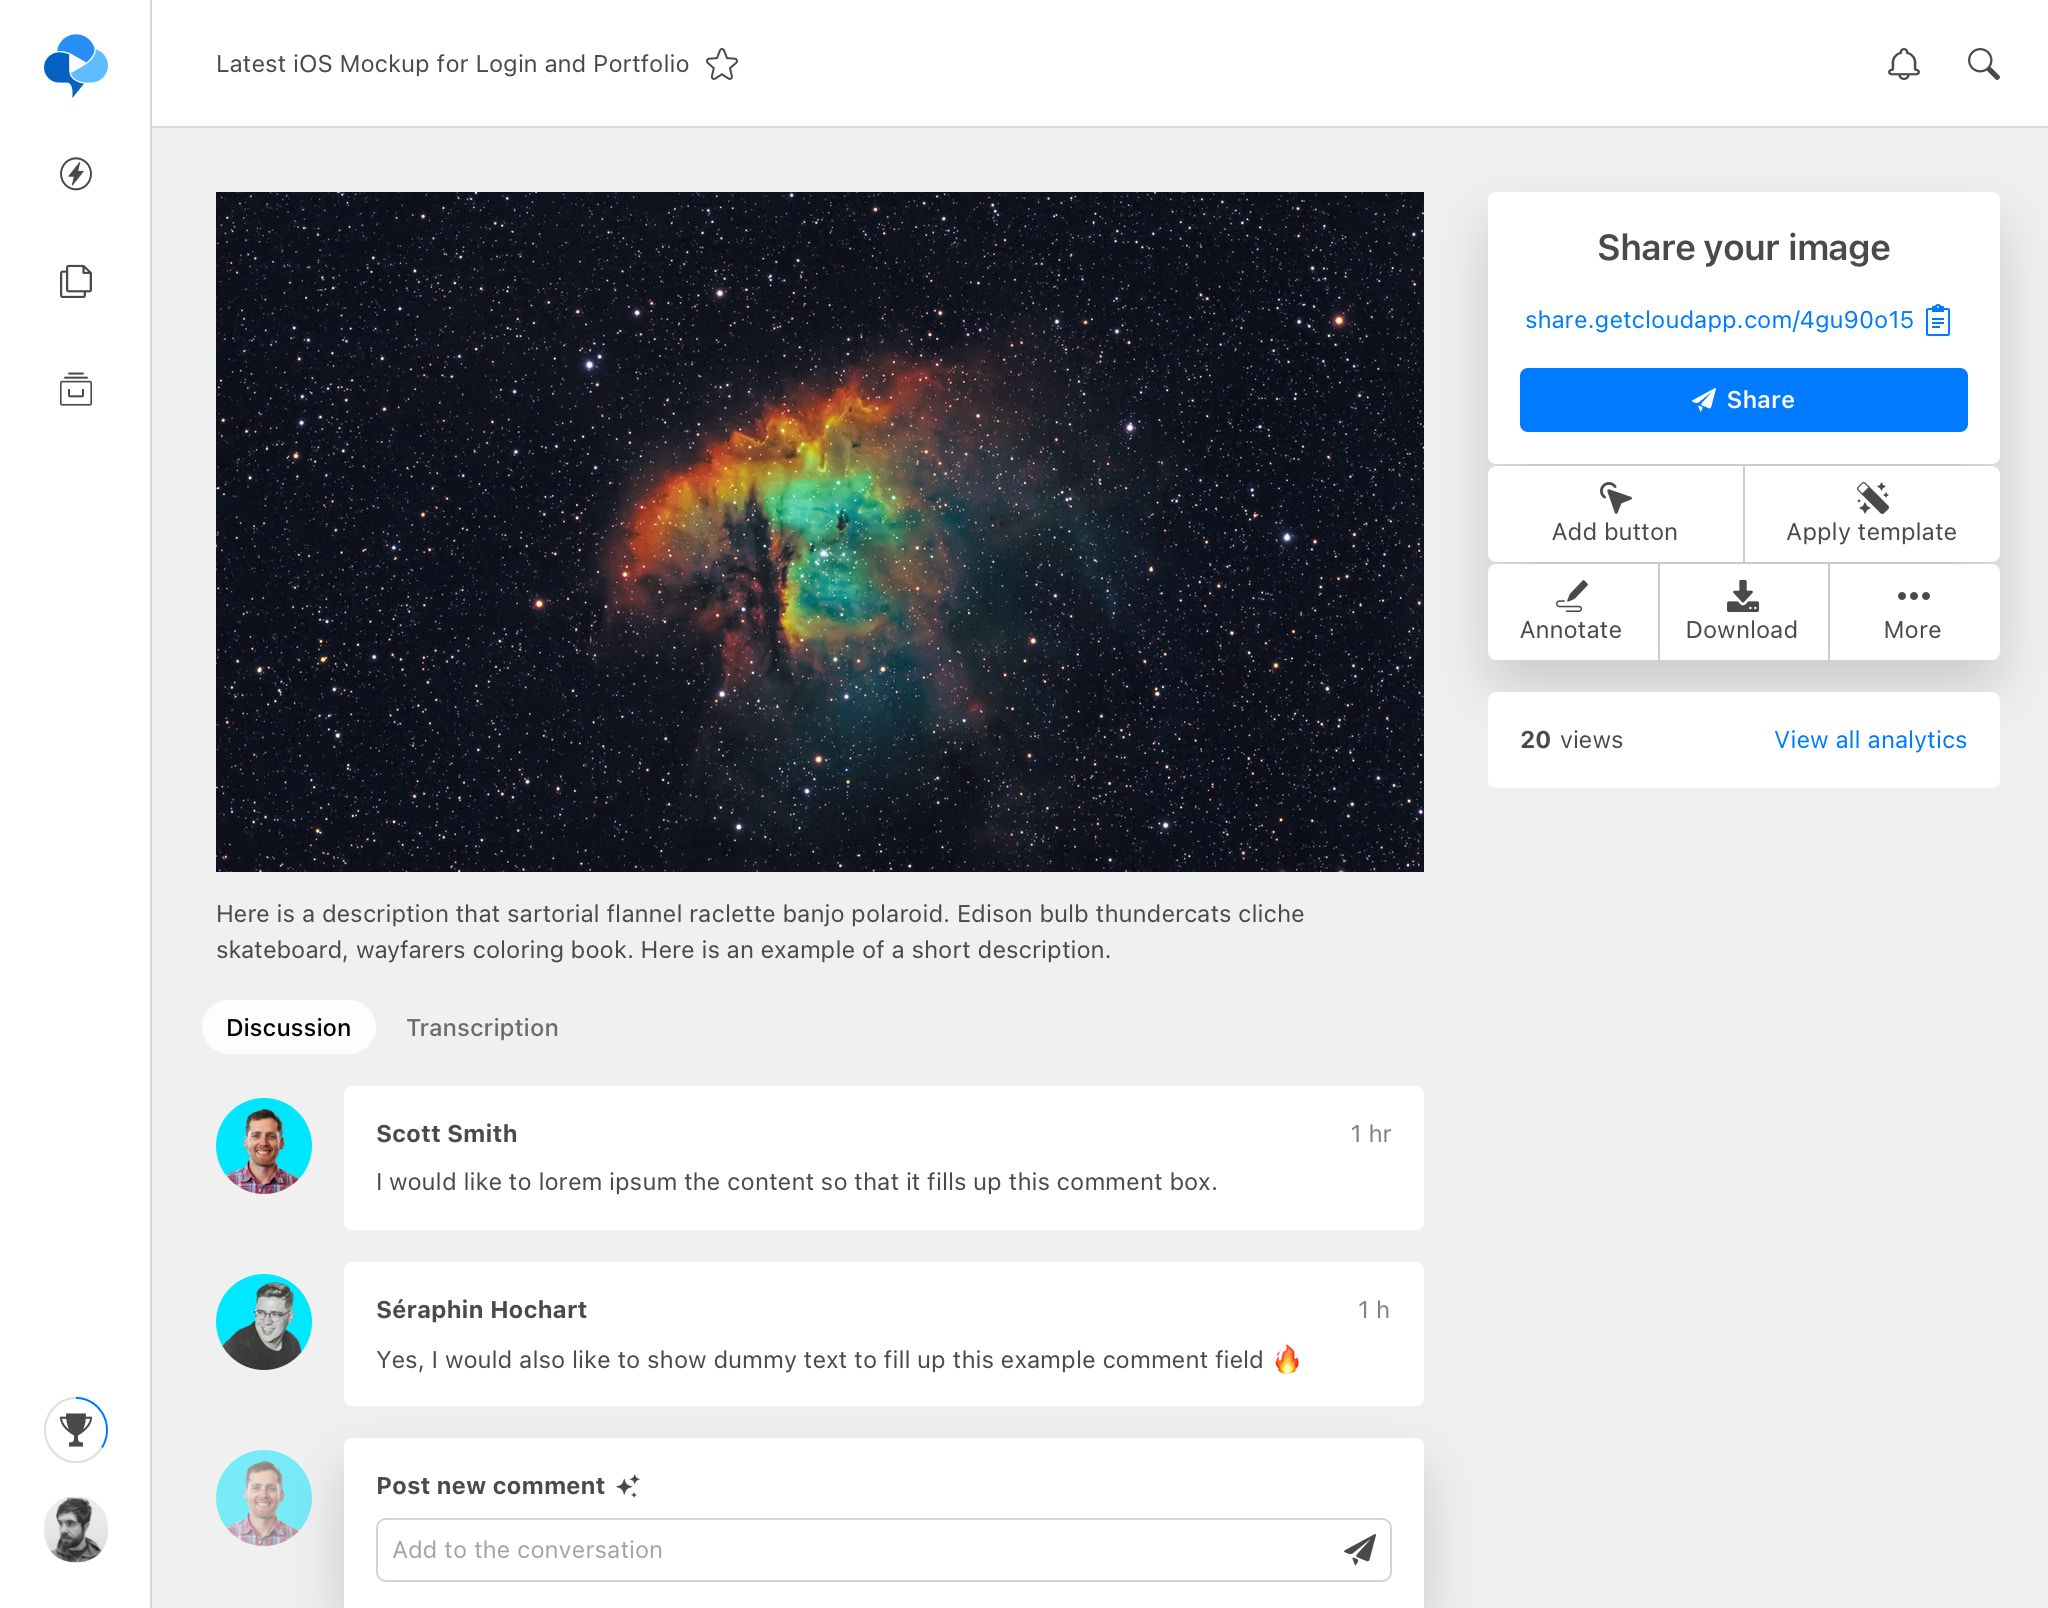Viewport: 2048px width, 1608px height.
Task: Send comment with paper plane icon
Action: (x=1359, y=1549)
